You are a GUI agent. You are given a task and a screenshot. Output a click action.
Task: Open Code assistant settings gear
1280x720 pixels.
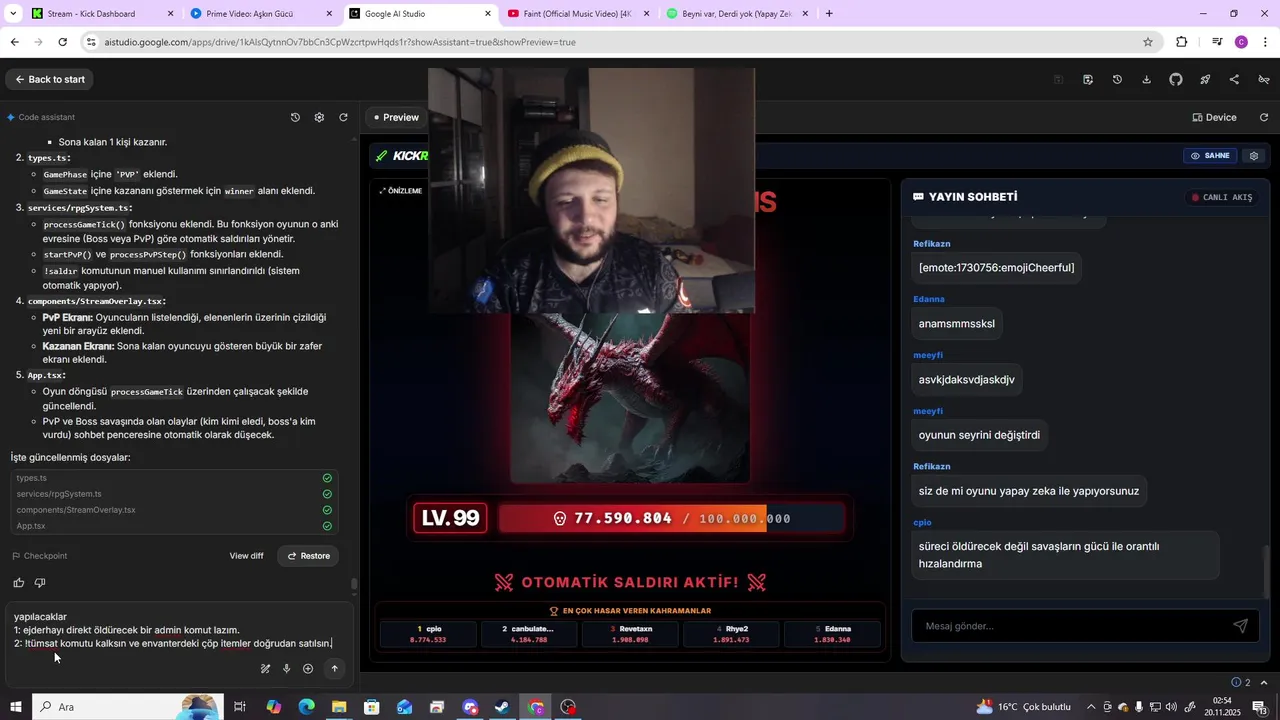(x=319, y=117)
